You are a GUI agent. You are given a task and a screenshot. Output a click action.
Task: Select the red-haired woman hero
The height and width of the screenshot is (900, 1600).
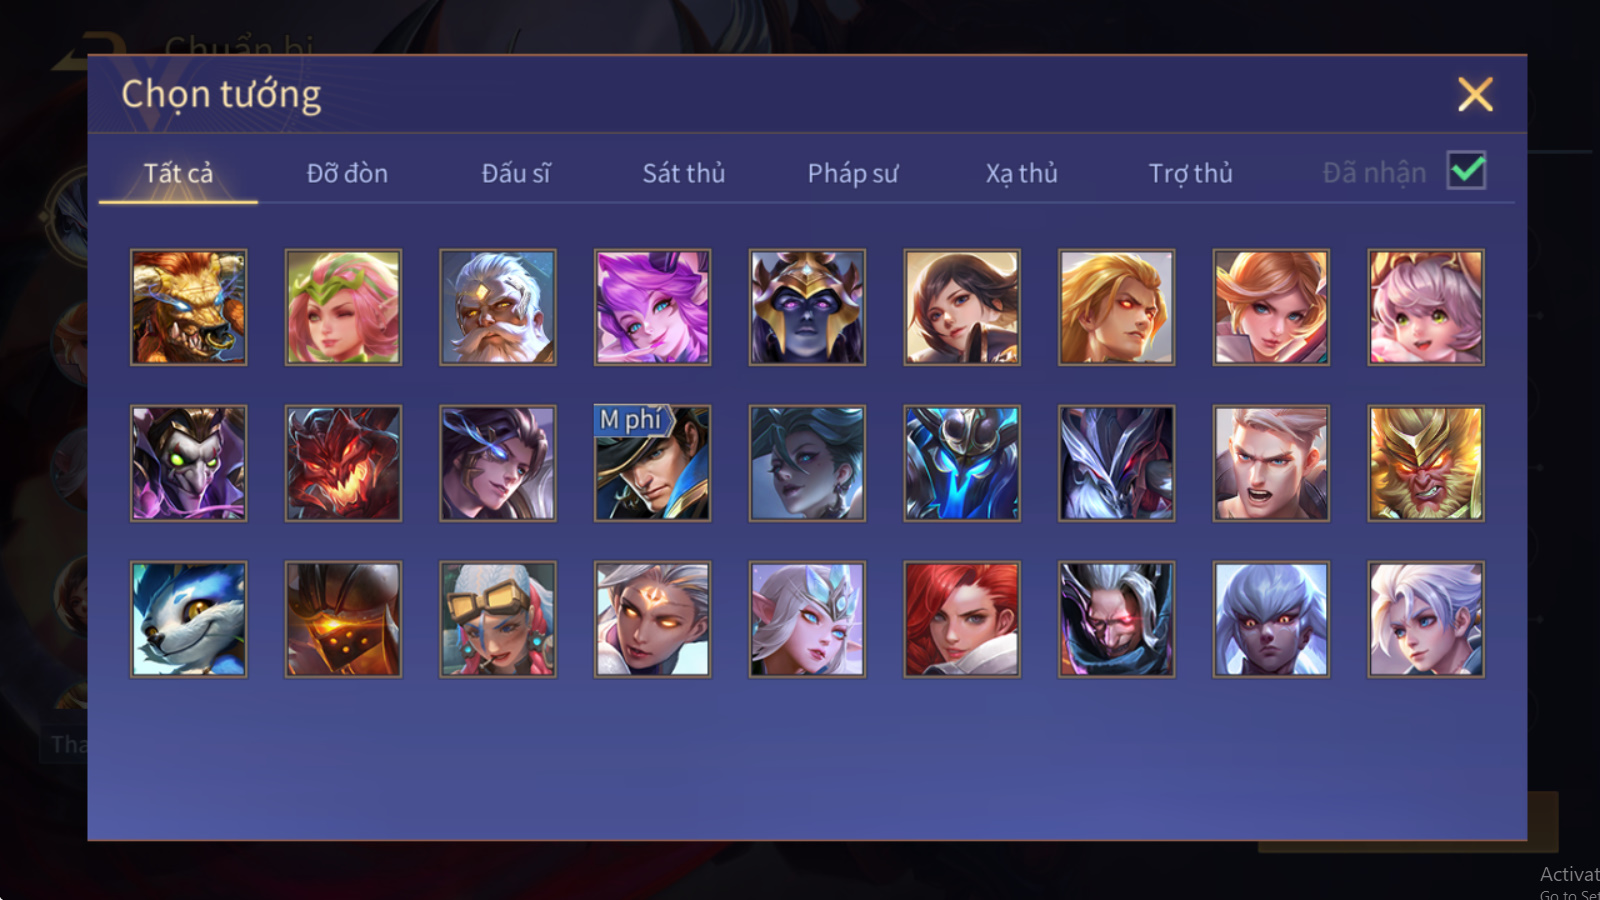click(x=962, y=619)
